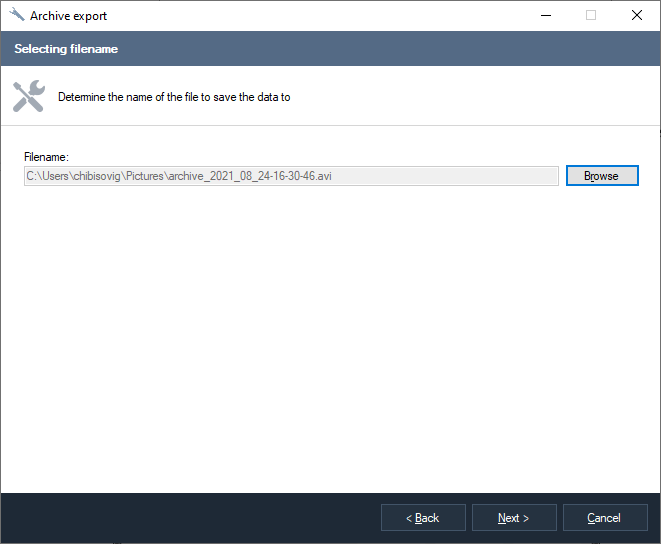Click the "Archive export" window title text
Image resolution: width=661 pixels, height=544 pixels.
[x=68, y=16]
